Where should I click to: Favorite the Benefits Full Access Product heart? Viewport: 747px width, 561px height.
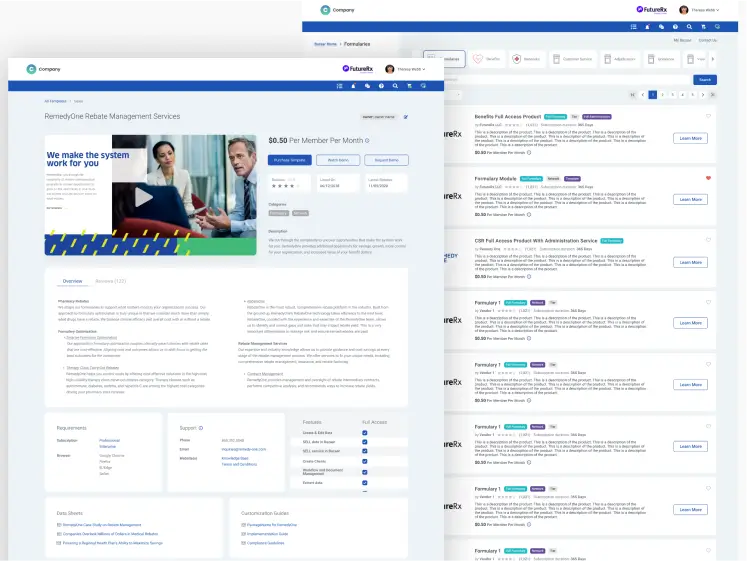[708, 116]
